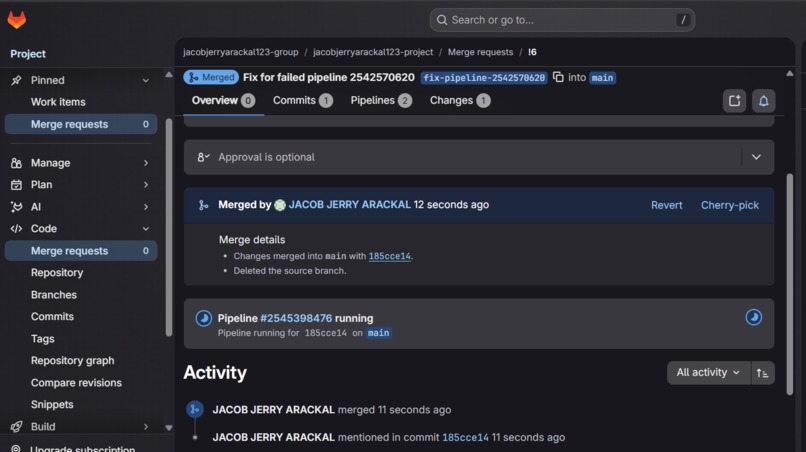The height and width of the screenshot is (452, 806).
Task: Click sidebar scroll down arrow
Action: point(169,427)
